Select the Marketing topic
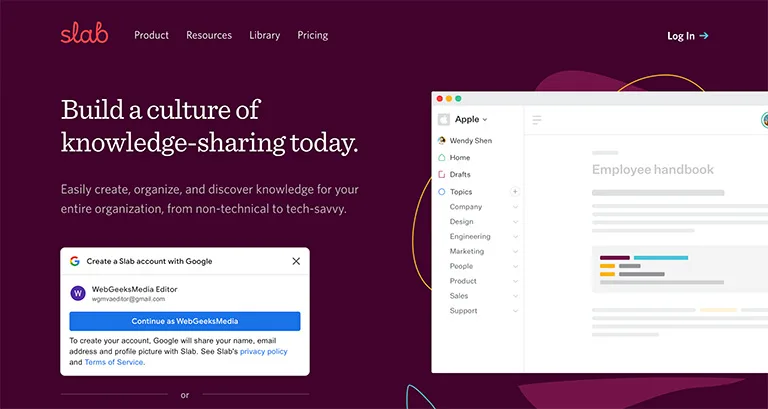The width and height of the screenshot is (768, 409). pos(467,251)
